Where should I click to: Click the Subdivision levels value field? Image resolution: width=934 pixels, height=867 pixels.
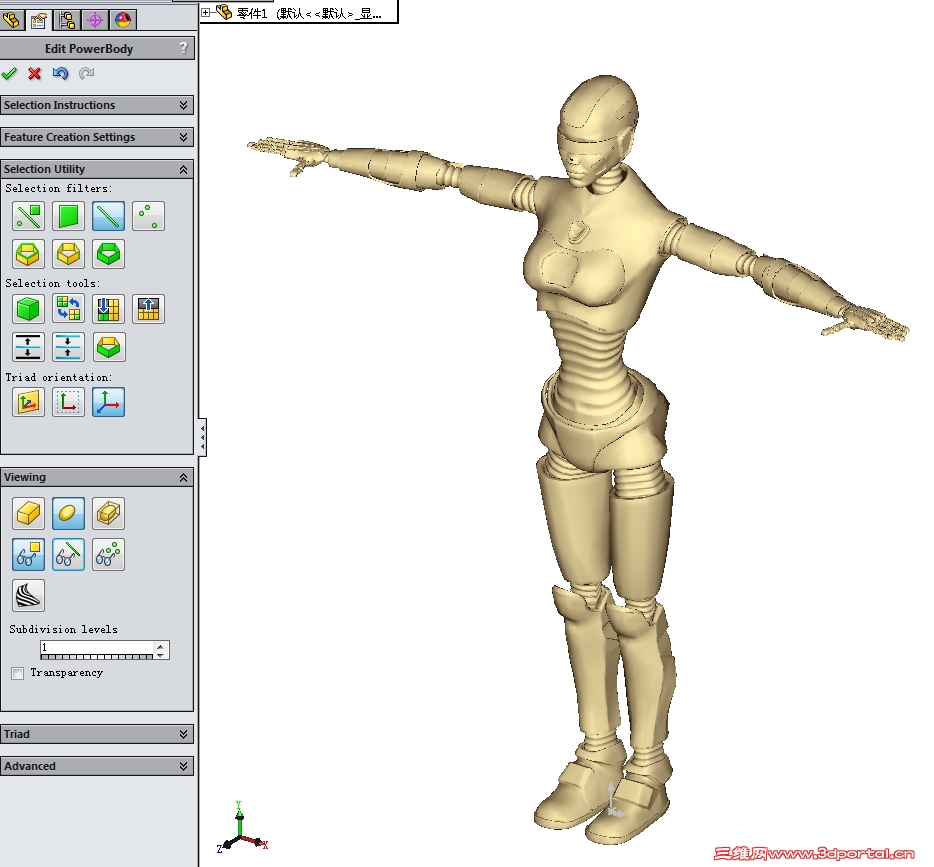97,647
